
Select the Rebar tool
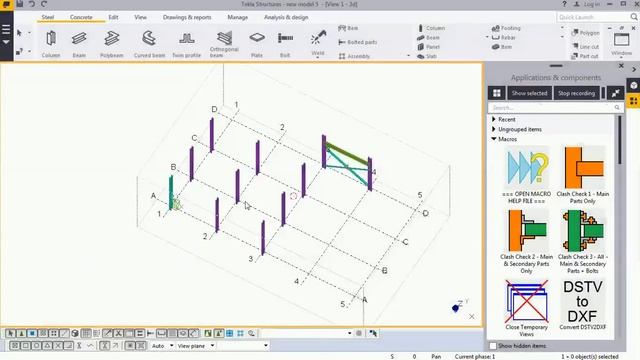[x=504, y=38]
